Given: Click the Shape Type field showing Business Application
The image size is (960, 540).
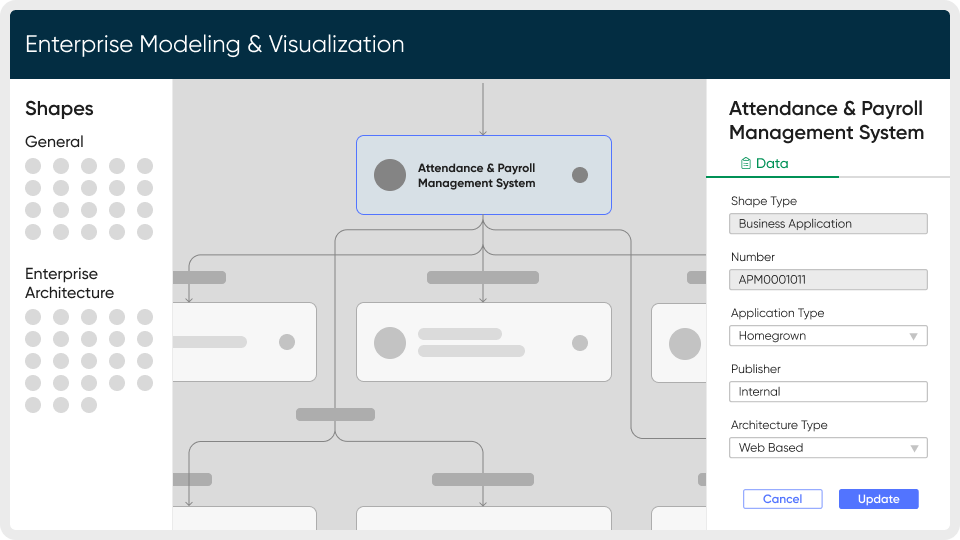Looking at the screenshot, I should coord(828,224).
